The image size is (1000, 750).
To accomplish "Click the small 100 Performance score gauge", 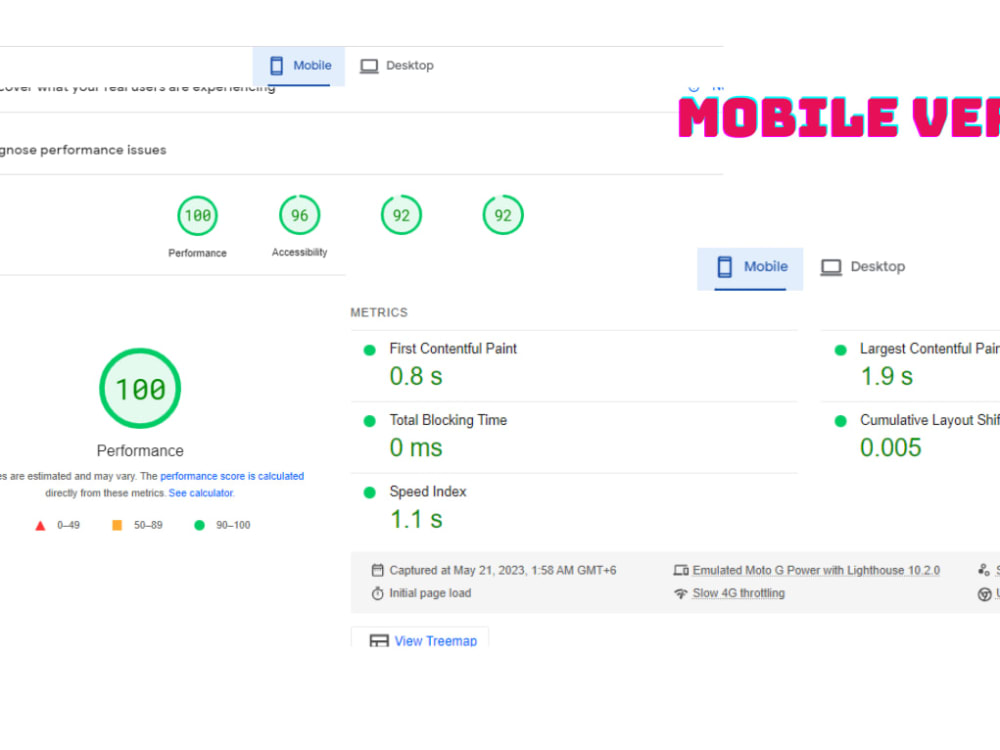I will [x=198, y=216].
